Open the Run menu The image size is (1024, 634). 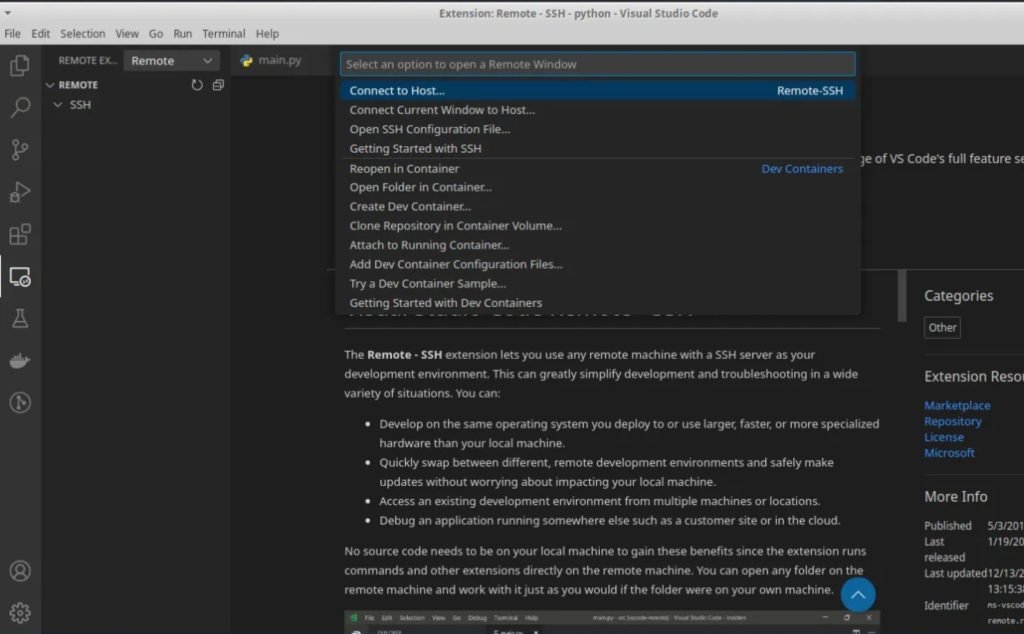point(182,33)
